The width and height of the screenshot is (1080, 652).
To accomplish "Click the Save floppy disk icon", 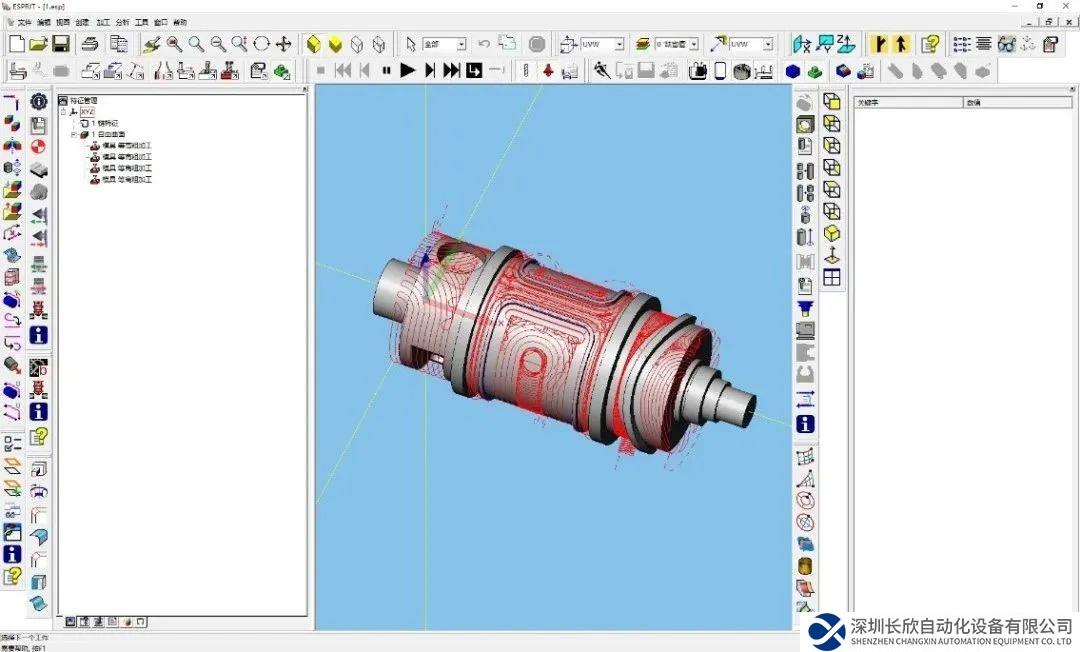I will click(x=60, y=44).
